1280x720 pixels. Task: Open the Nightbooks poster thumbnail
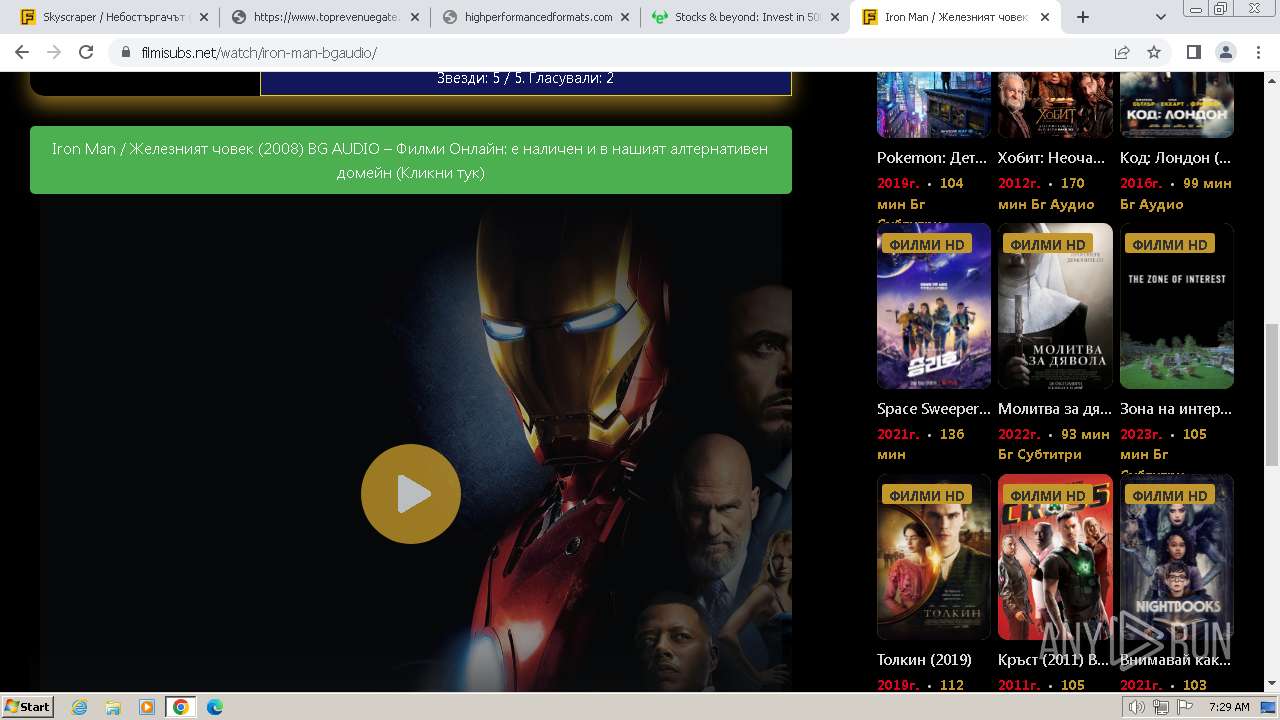(x=1177, y=557)
